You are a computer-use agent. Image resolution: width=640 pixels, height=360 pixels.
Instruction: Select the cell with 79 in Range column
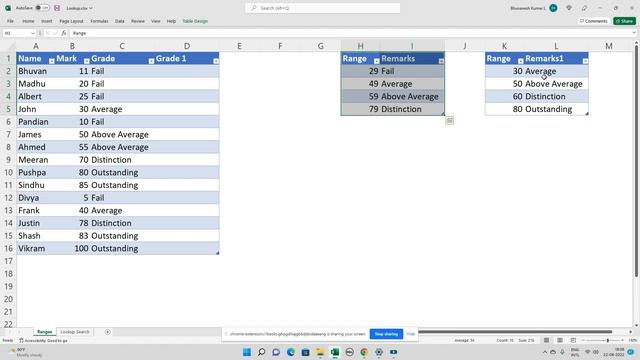(360, 109)
